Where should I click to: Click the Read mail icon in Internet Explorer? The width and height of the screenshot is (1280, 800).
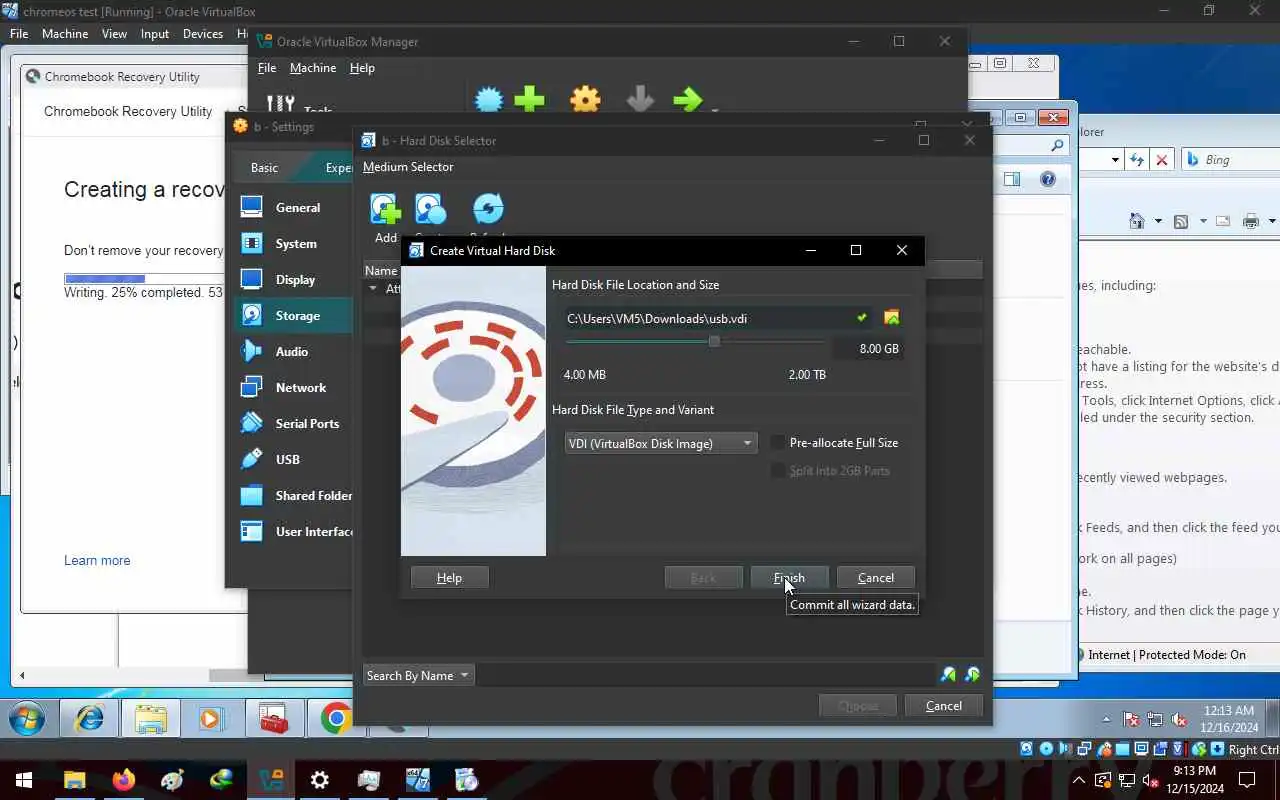click(x=1223, y=221)
